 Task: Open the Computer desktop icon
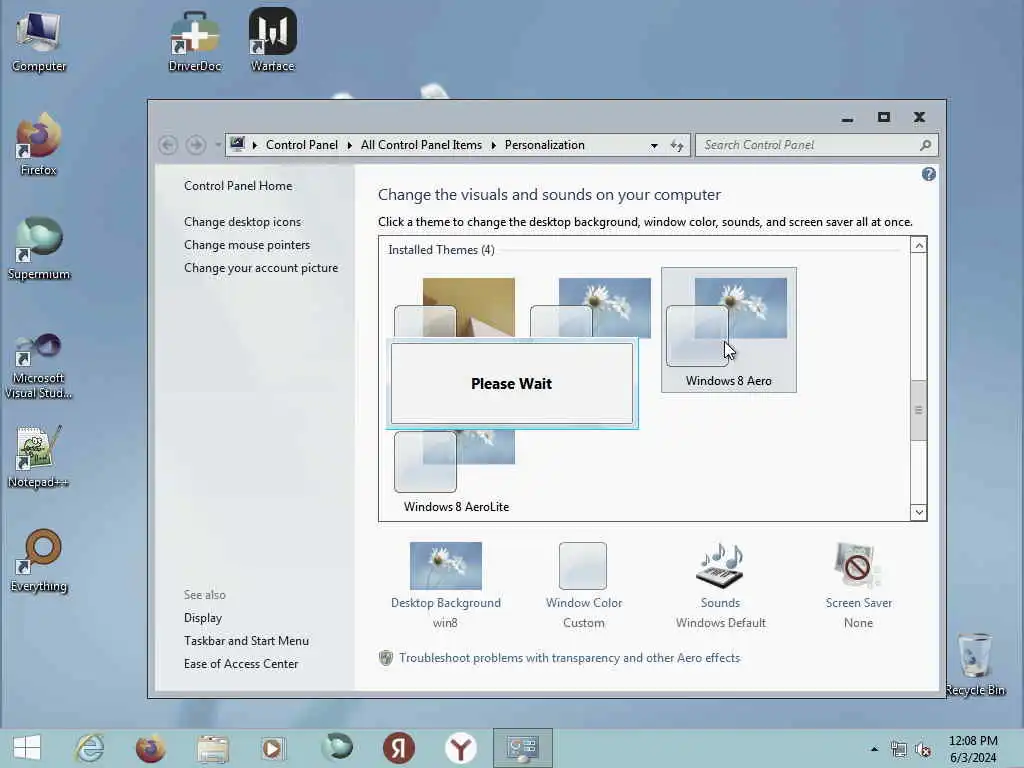point(39,42)
